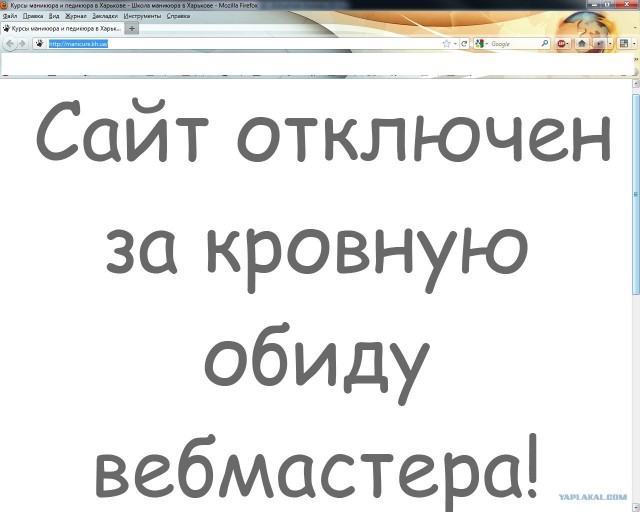Image resolution: width=640 pixels, height=512 pixels.
Task: Expand the toolbar overflow chevron
Action: point(636,59)
